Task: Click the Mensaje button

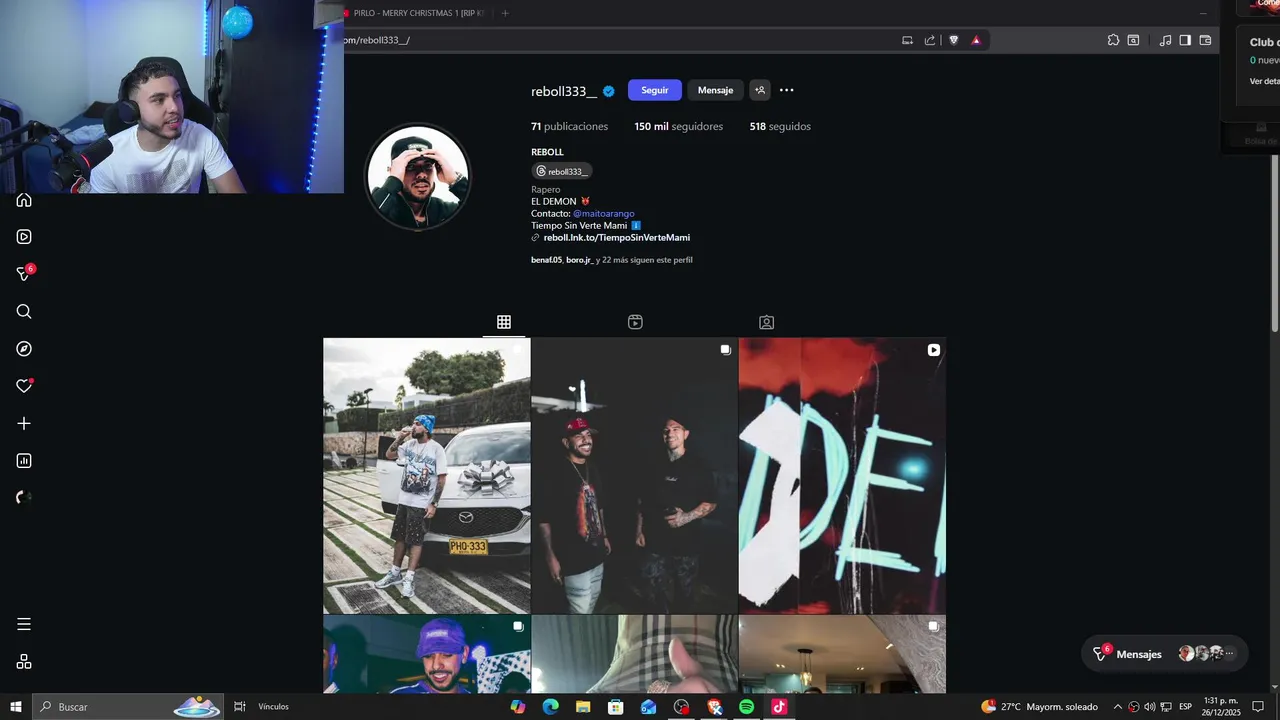Action: [x=715, y=90]
